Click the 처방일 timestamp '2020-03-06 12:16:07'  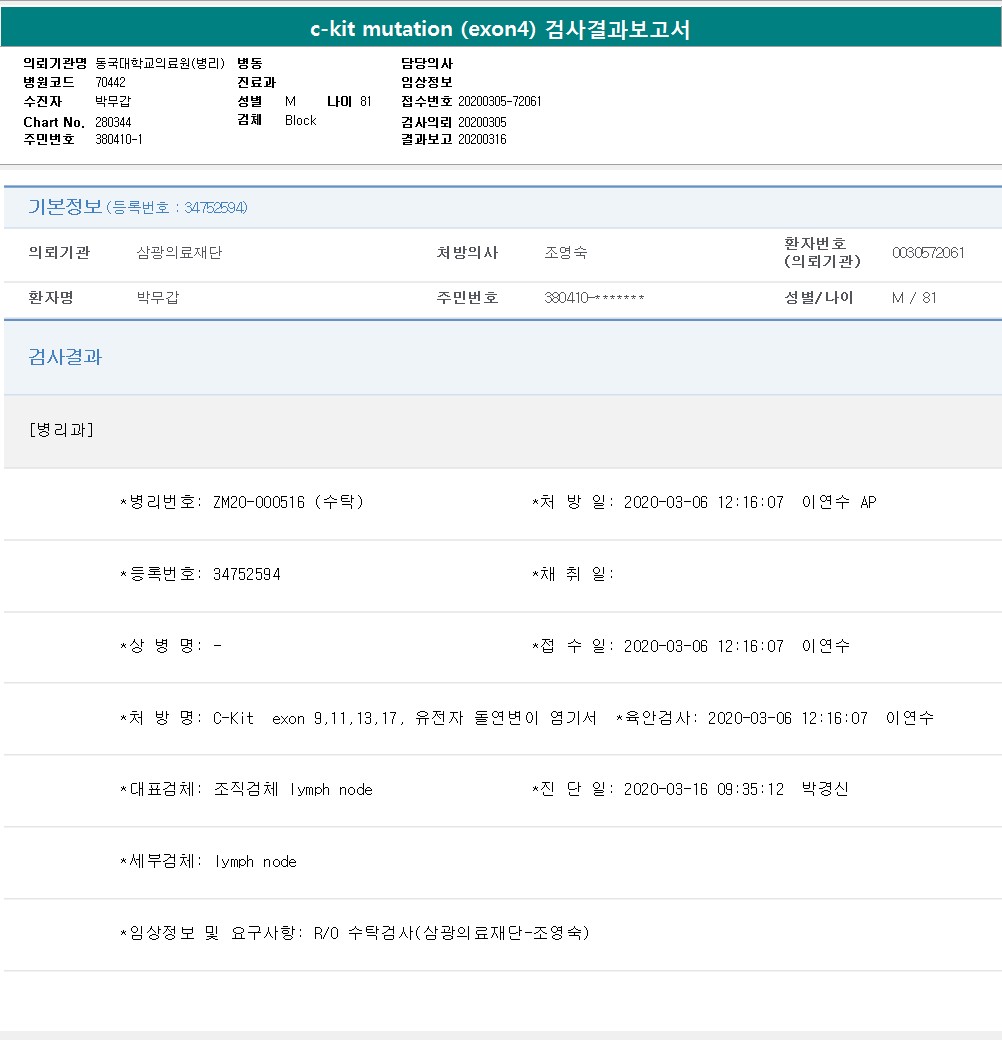pyautogui.click(x=704, y=502)
